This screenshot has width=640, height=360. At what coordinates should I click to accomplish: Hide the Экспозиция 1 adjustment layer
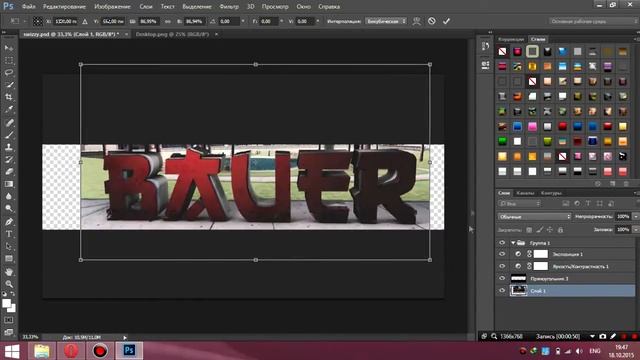coord(502,254)
